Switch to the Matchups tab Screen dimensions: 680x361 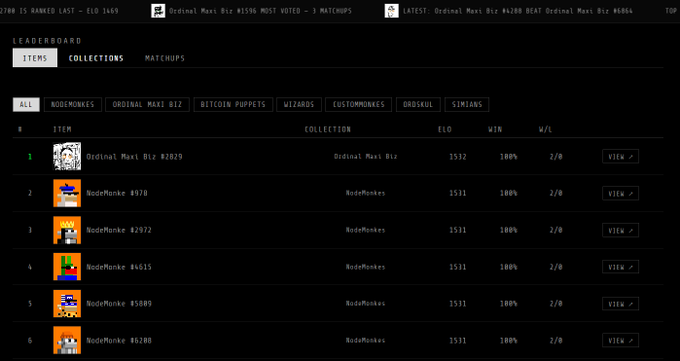[x=165, y=58]
